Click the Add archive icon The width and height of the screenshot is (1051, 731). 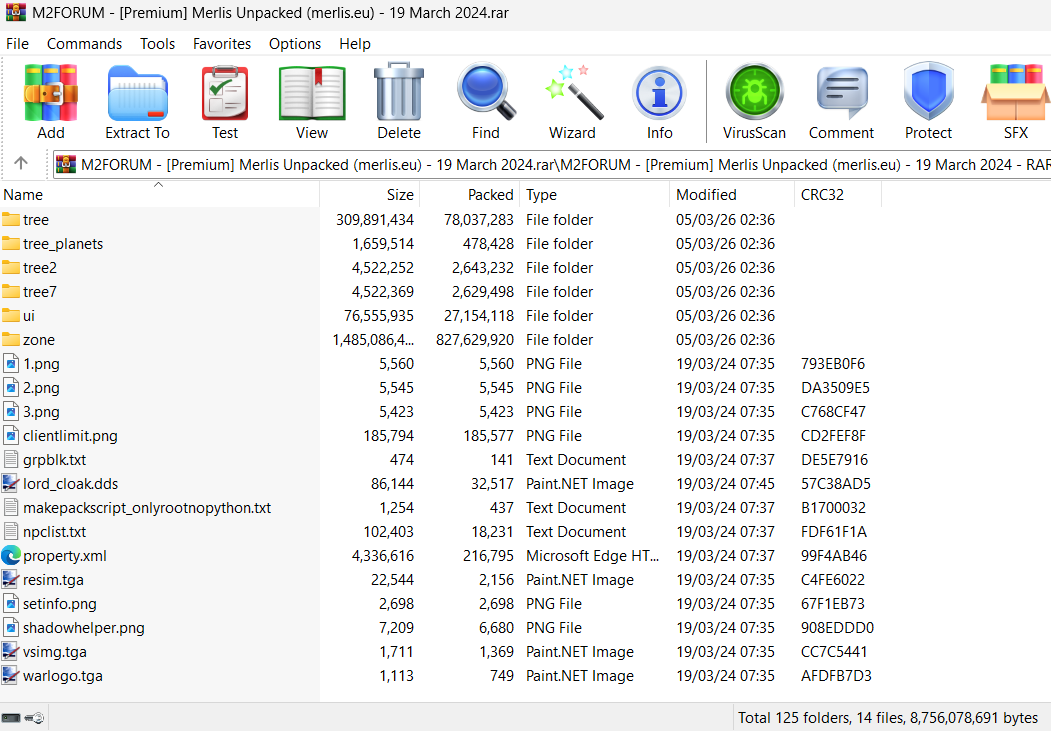pos(50,90)
